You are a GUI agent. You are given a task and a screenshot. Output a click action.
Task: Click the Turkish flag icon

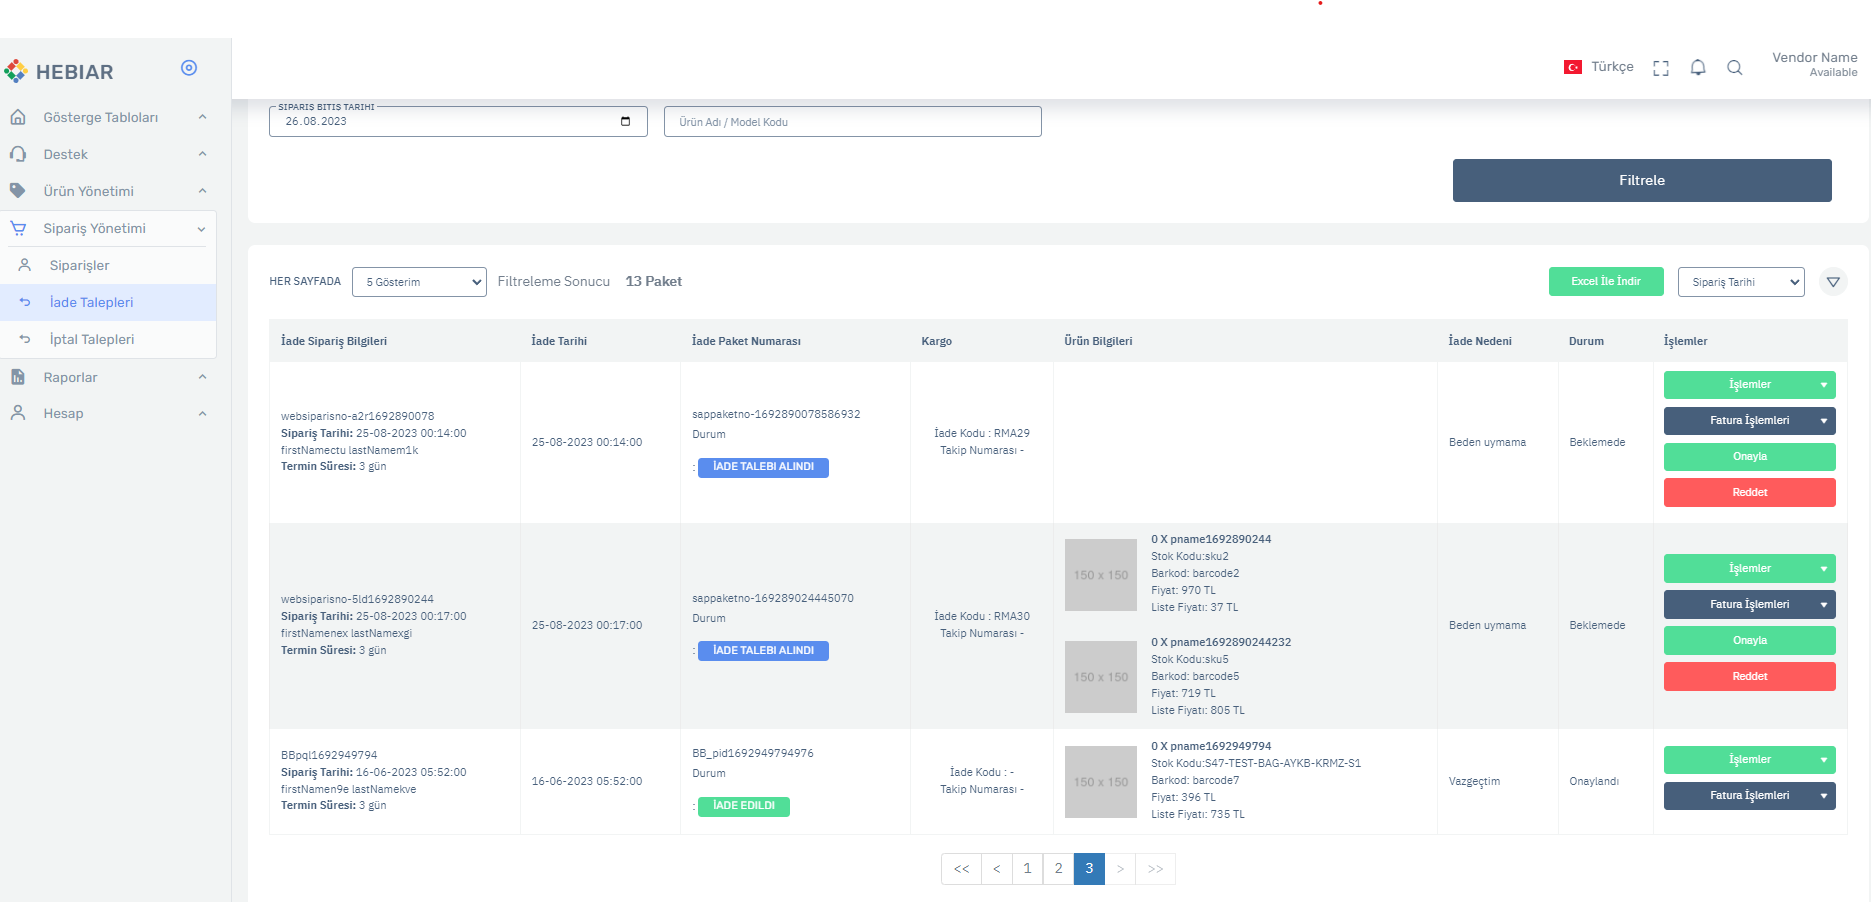point(1573,67)
